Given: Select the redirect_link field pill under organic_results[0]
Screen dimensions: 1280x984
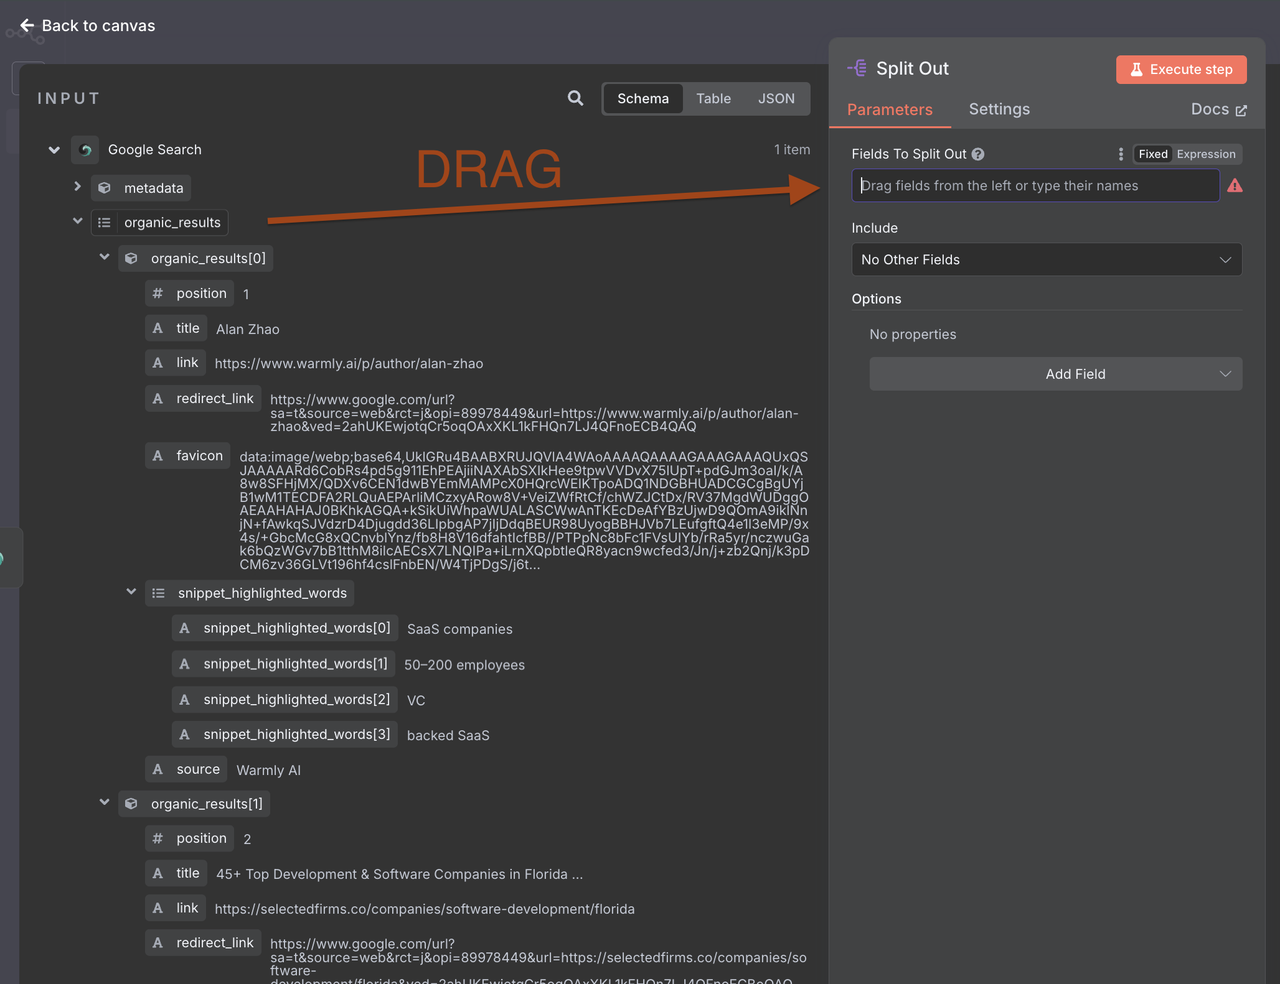Looking at the screenshot, I should (x=203, y=399).
